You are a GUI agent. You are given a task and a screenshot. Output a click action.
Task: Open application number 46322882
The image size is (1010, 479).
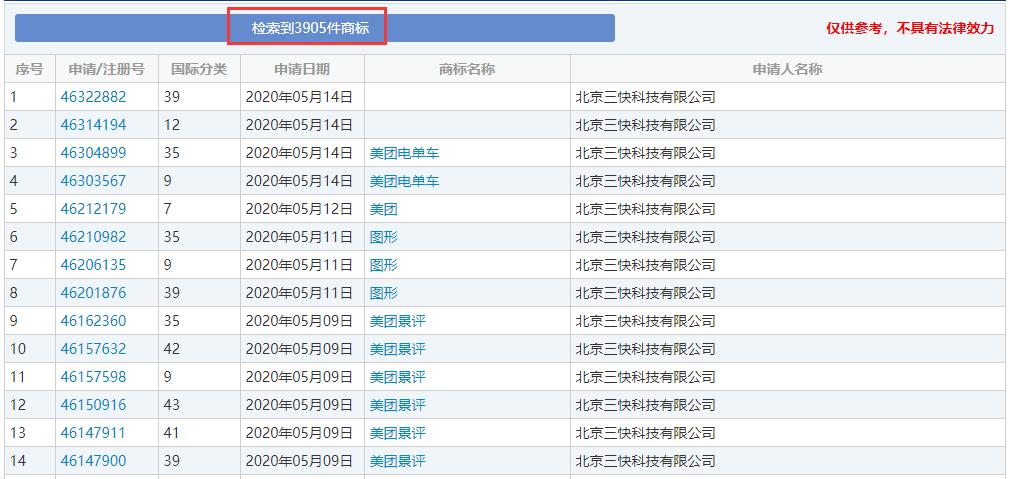click(x=93, y=97)
